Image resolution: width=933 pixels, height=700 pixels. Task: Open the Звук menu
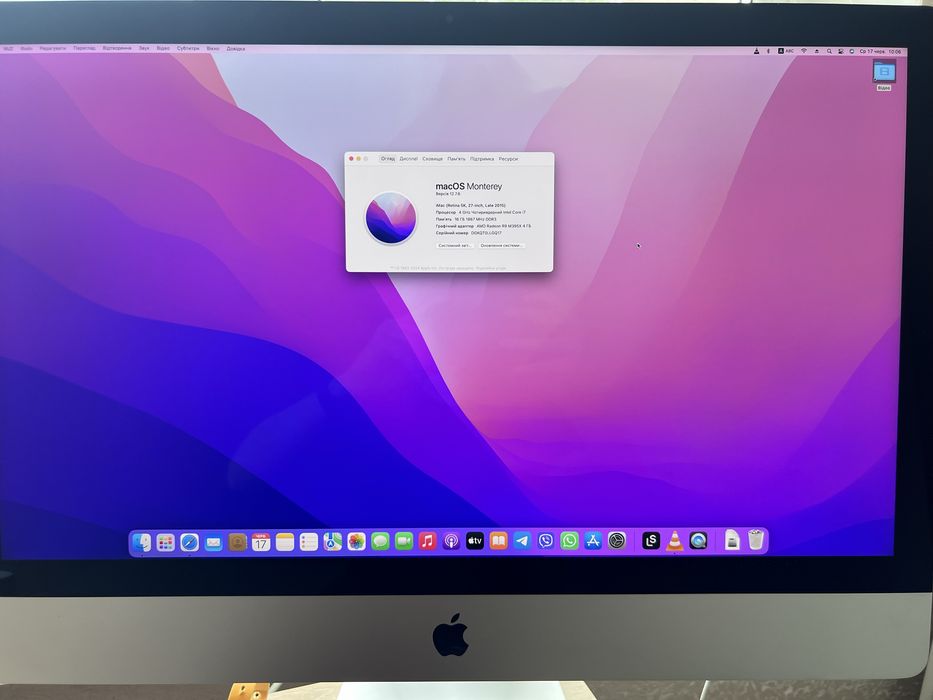click(144, 48)
